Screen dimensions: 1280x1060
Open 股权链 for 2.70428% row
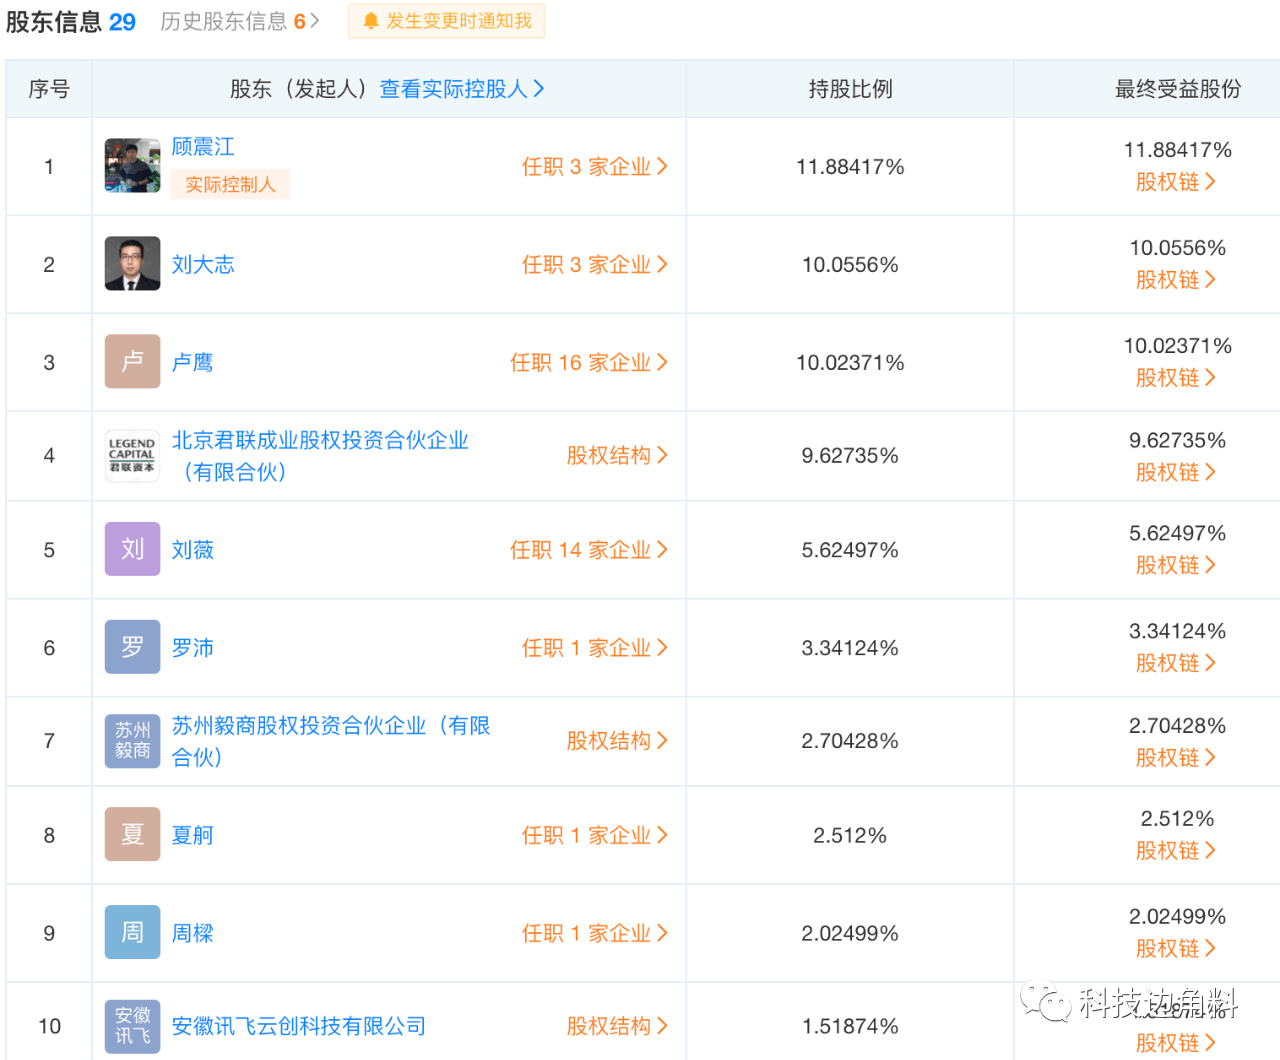tap(1176, 758)
